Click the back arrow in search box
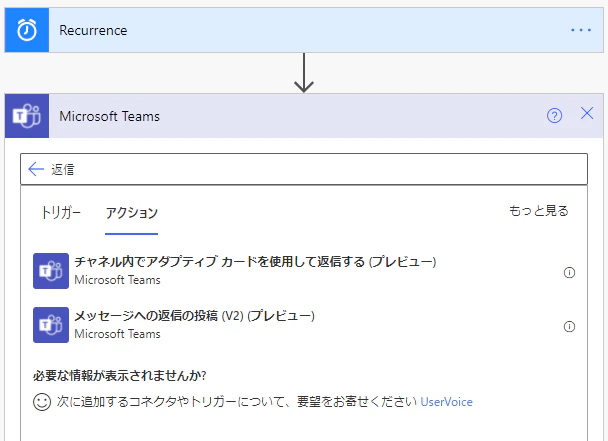The width and height of the screenshot is (608, 441). [36, 169]
